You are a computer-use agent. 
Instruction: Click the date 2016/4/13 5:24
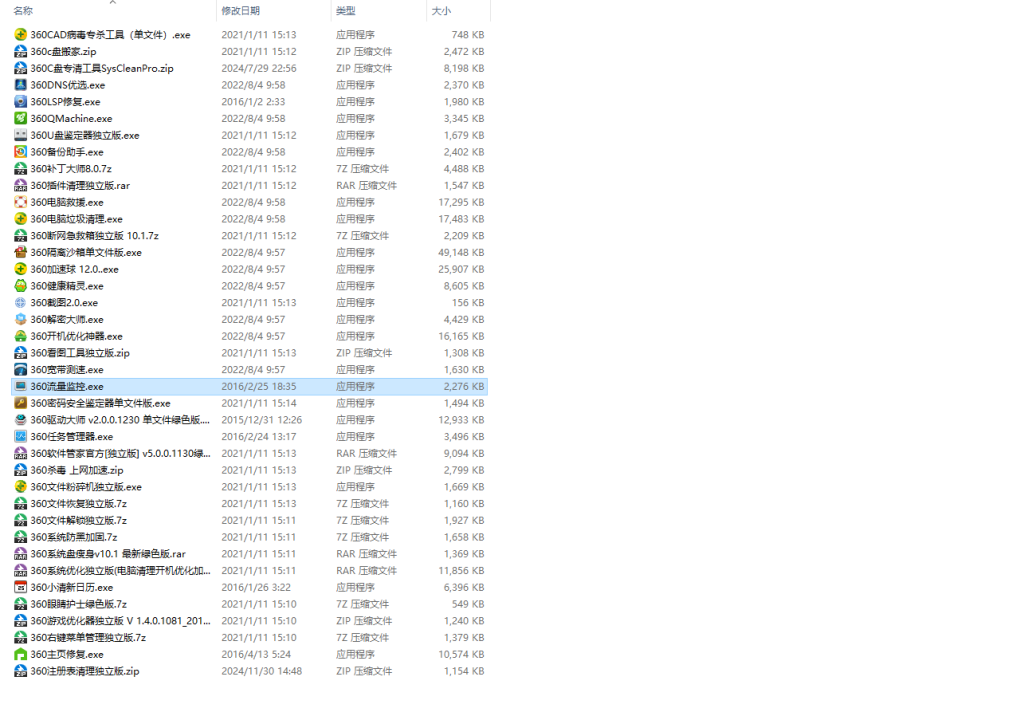[256, 655]
